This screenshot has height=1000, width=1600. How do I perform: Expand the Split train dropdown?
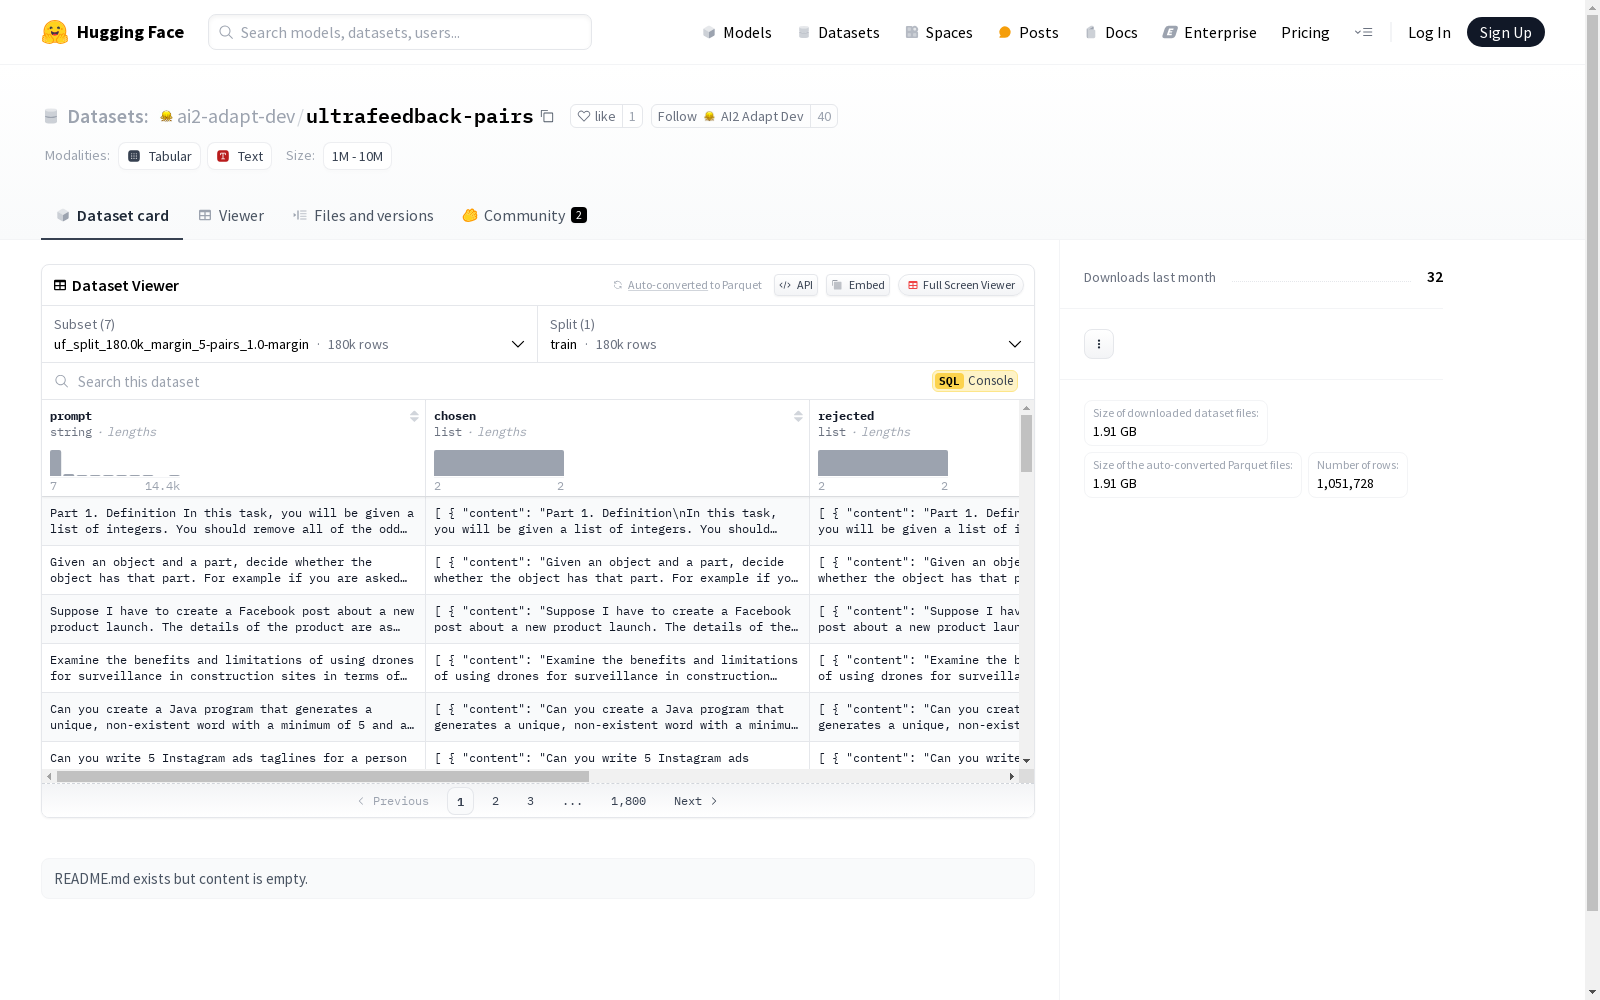click(786, 334)
